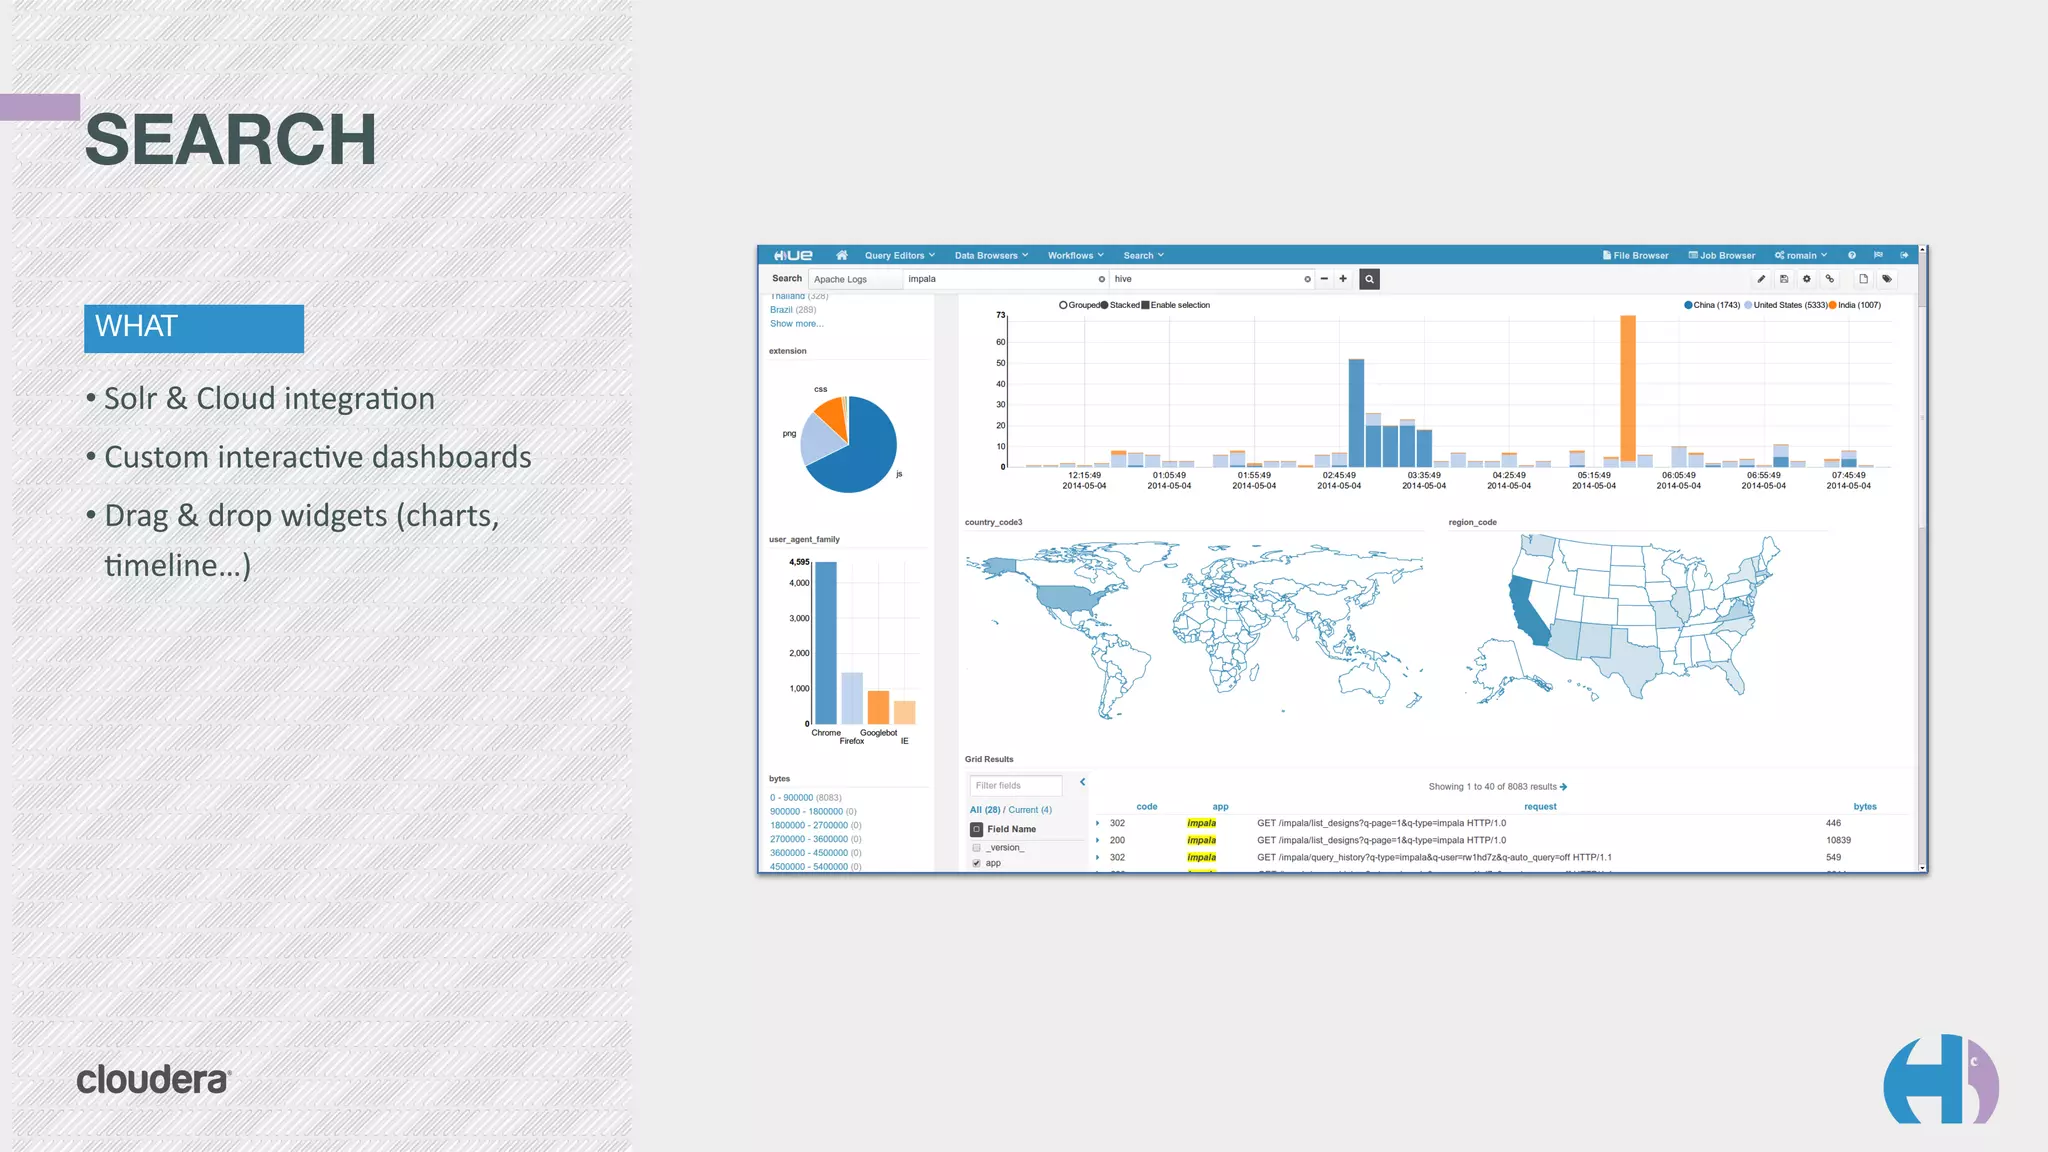Expand the row with code 200

click(x=1098, y=841)
